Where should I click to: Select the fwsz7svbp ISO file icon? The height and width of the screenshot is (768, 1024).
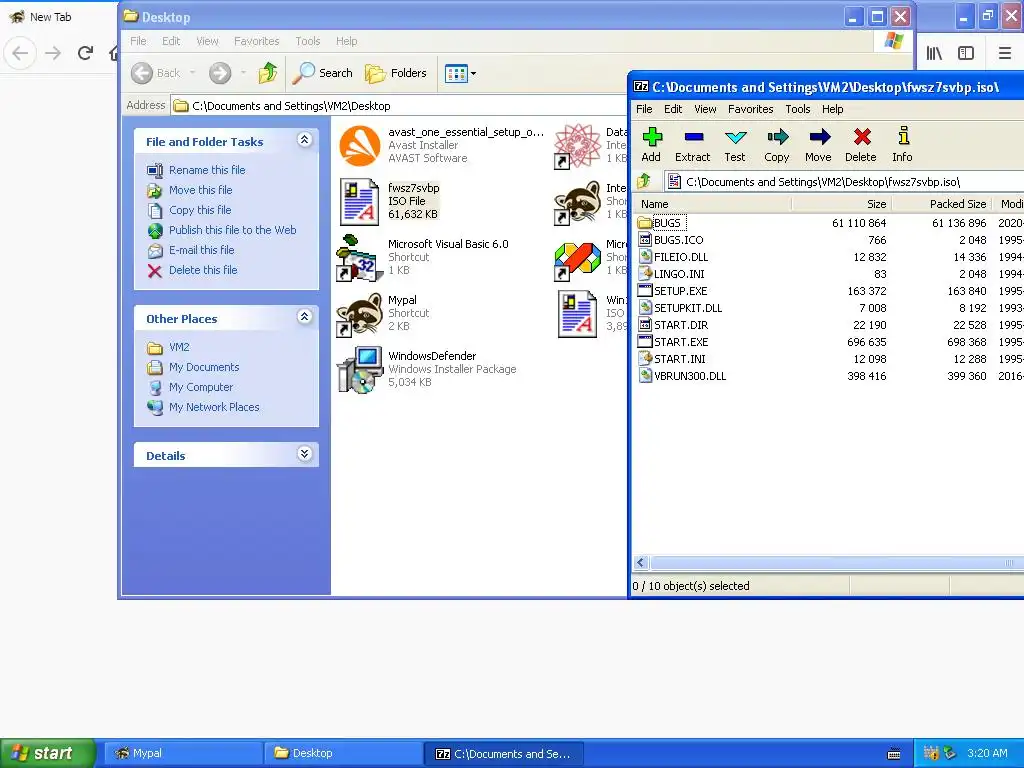(x=359, y=202)
